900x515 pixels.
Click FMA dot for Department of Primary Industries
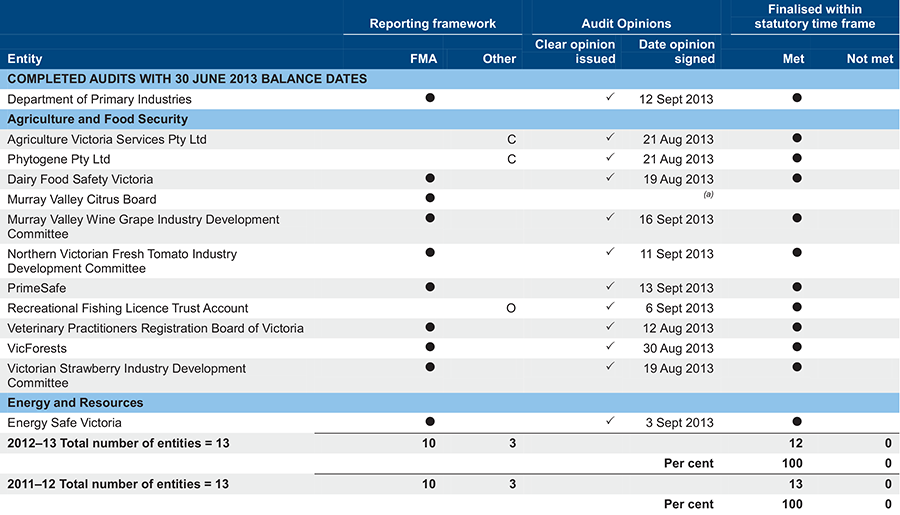[430, 98]
